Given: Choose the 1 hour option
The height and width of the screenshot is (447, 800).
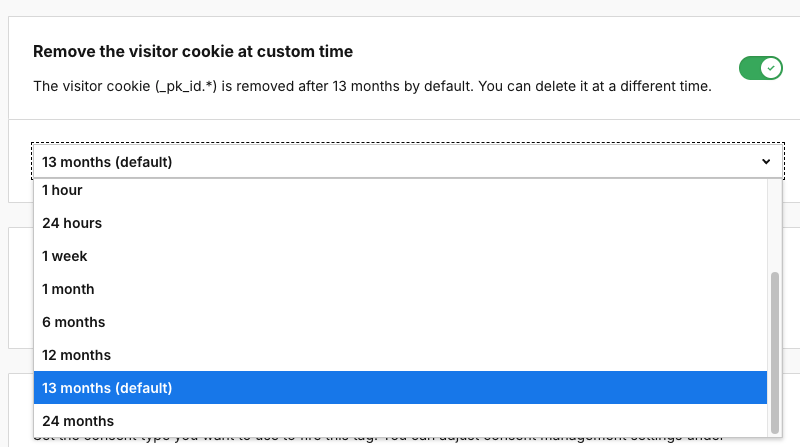Looking at the screenshot, I should pos(62,190).
